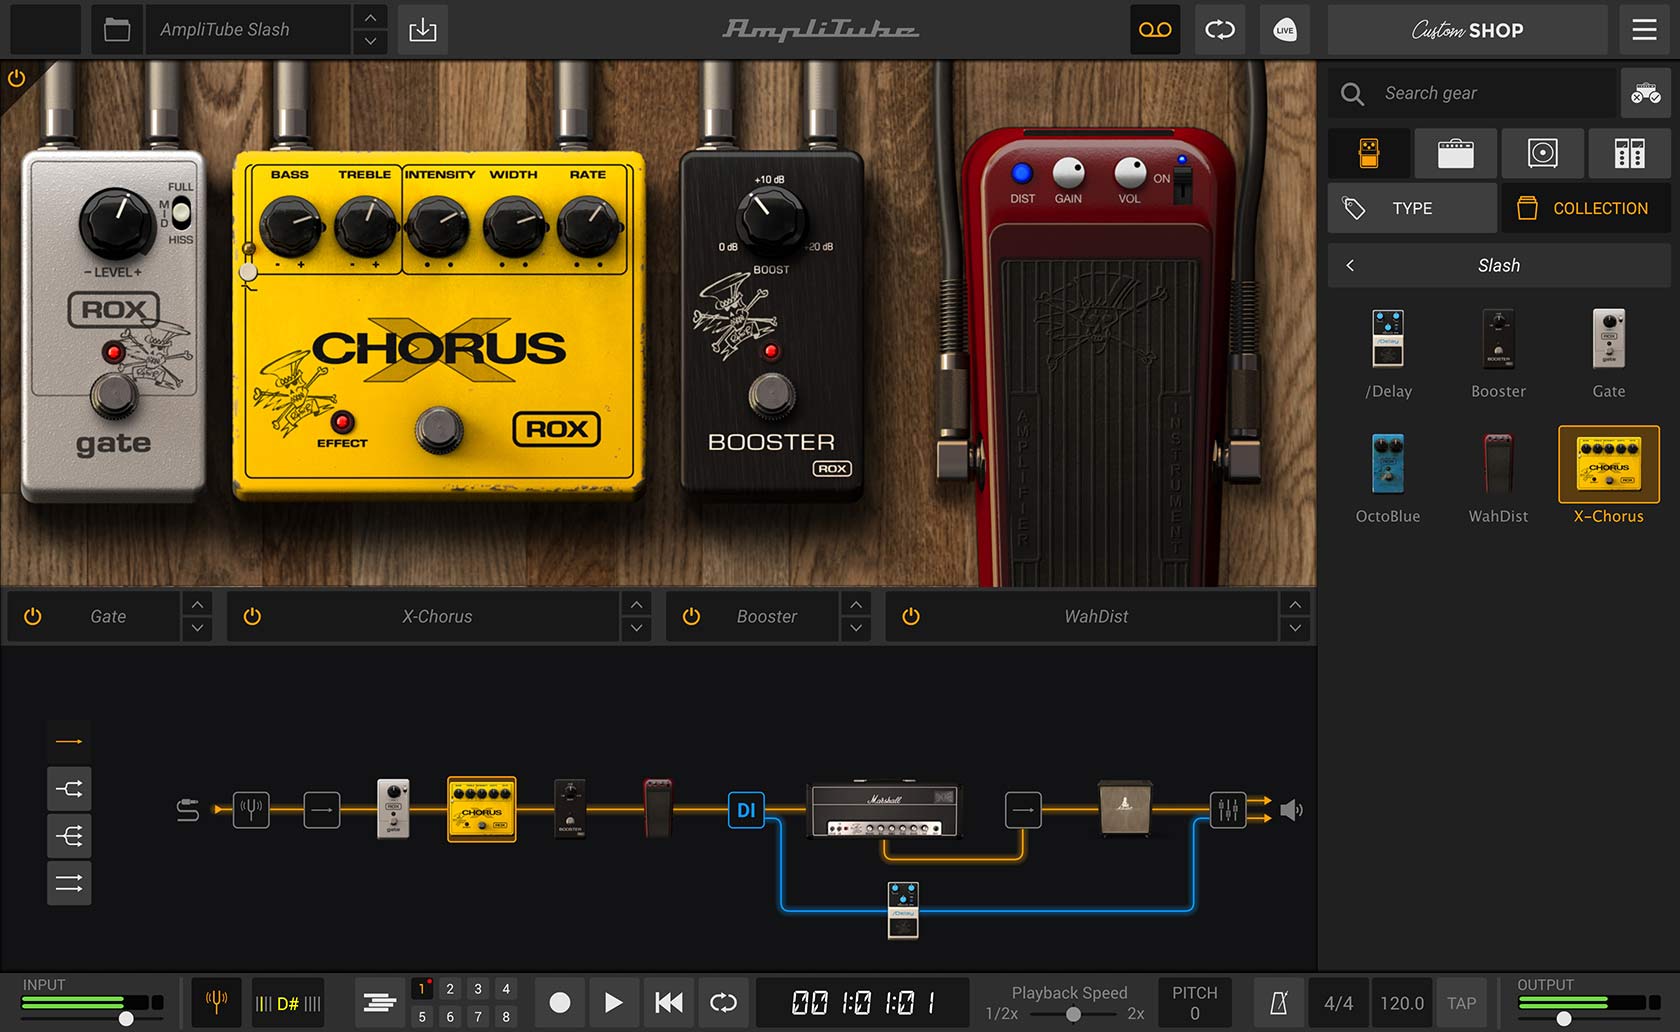Select the Marshall amp head in chain
The image size is (1680, 1032).
click(x=883, y=809)
